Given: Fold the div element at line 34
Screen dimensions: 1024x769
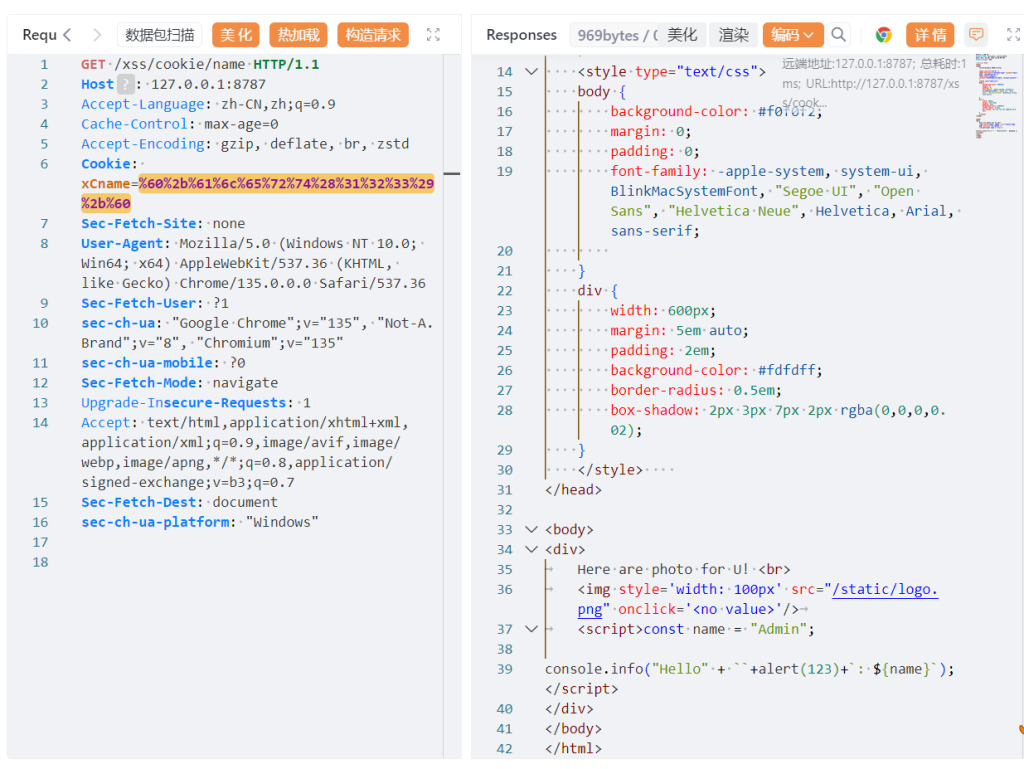Looking at the screenshot, I should pyautogui.click(x=531, y=550).
